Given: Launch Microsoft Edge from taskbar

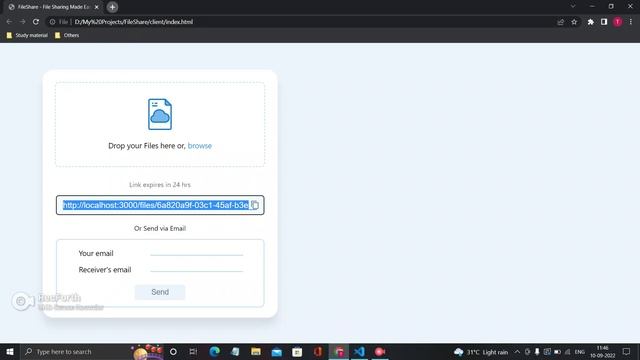Looking at the screenshot, I should 215,351.
